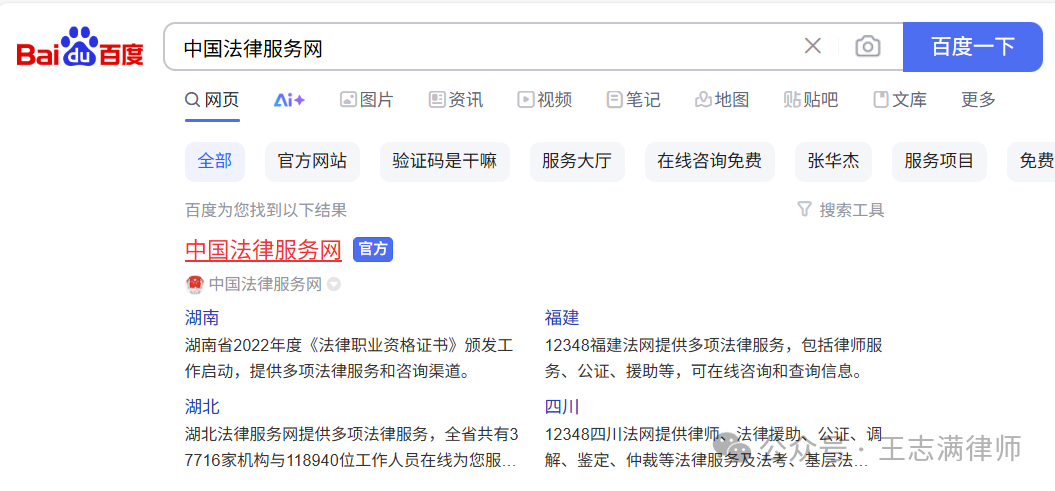1055x491 pixels.
Task: Expand the 更多 menu
Action: (978, 100)
